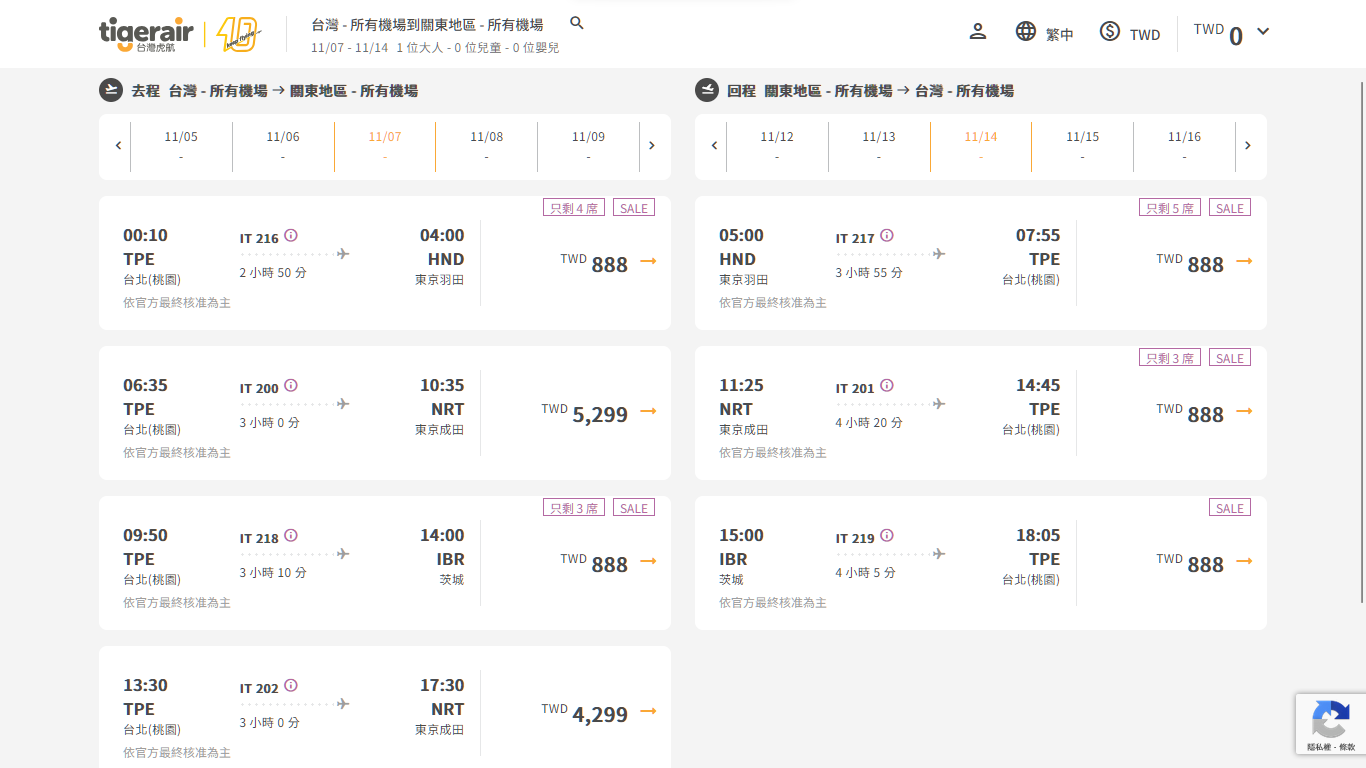Click the dollar currency icon
The height and width of the screenshot is (768, 1366).
[x=1110, y=32]
